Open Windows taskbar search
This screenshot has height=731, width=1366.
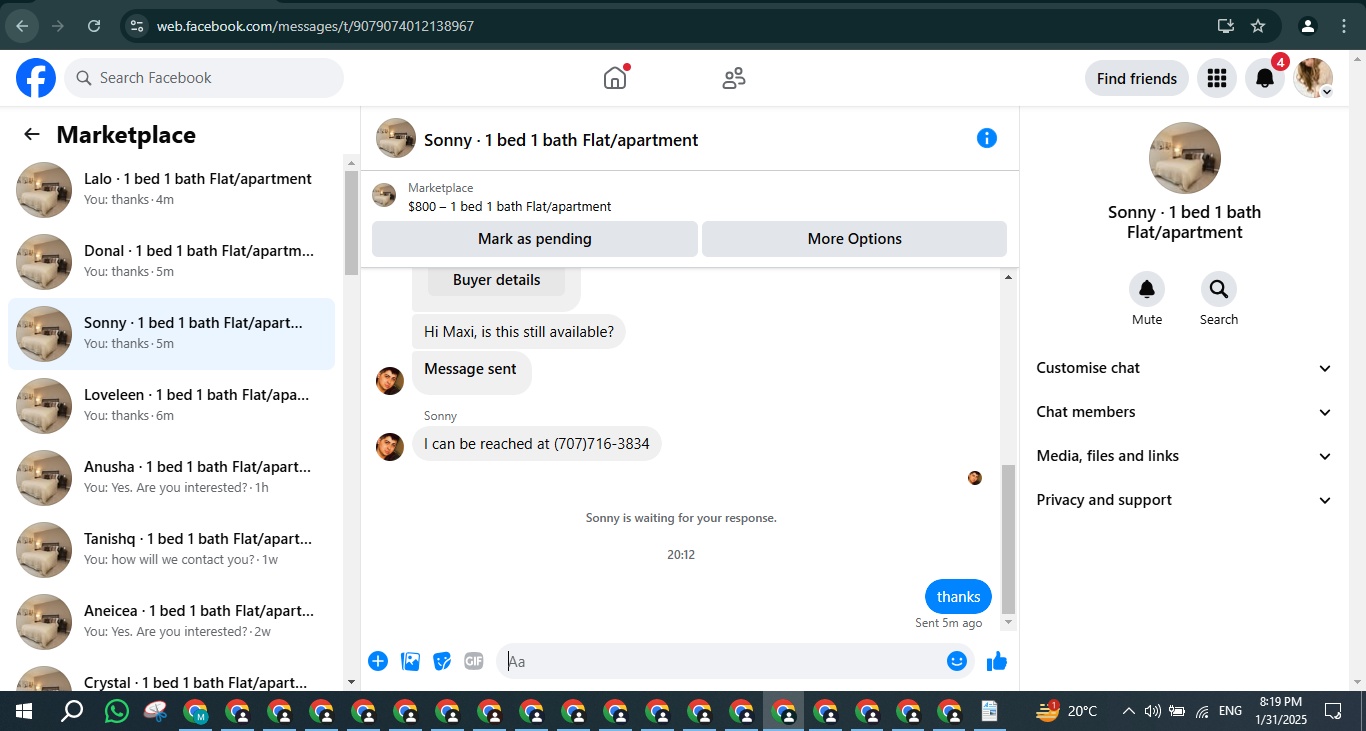click(72, 711)
